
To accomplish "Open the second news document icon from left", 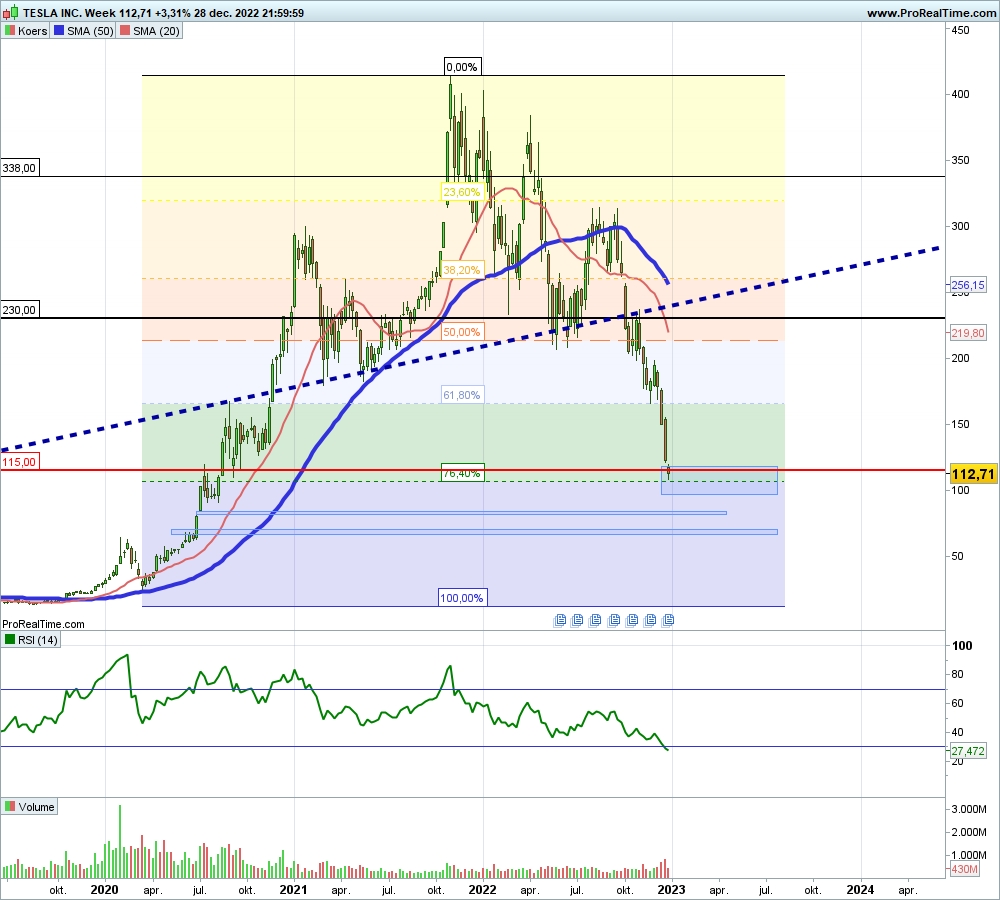I will pos(577,620).
